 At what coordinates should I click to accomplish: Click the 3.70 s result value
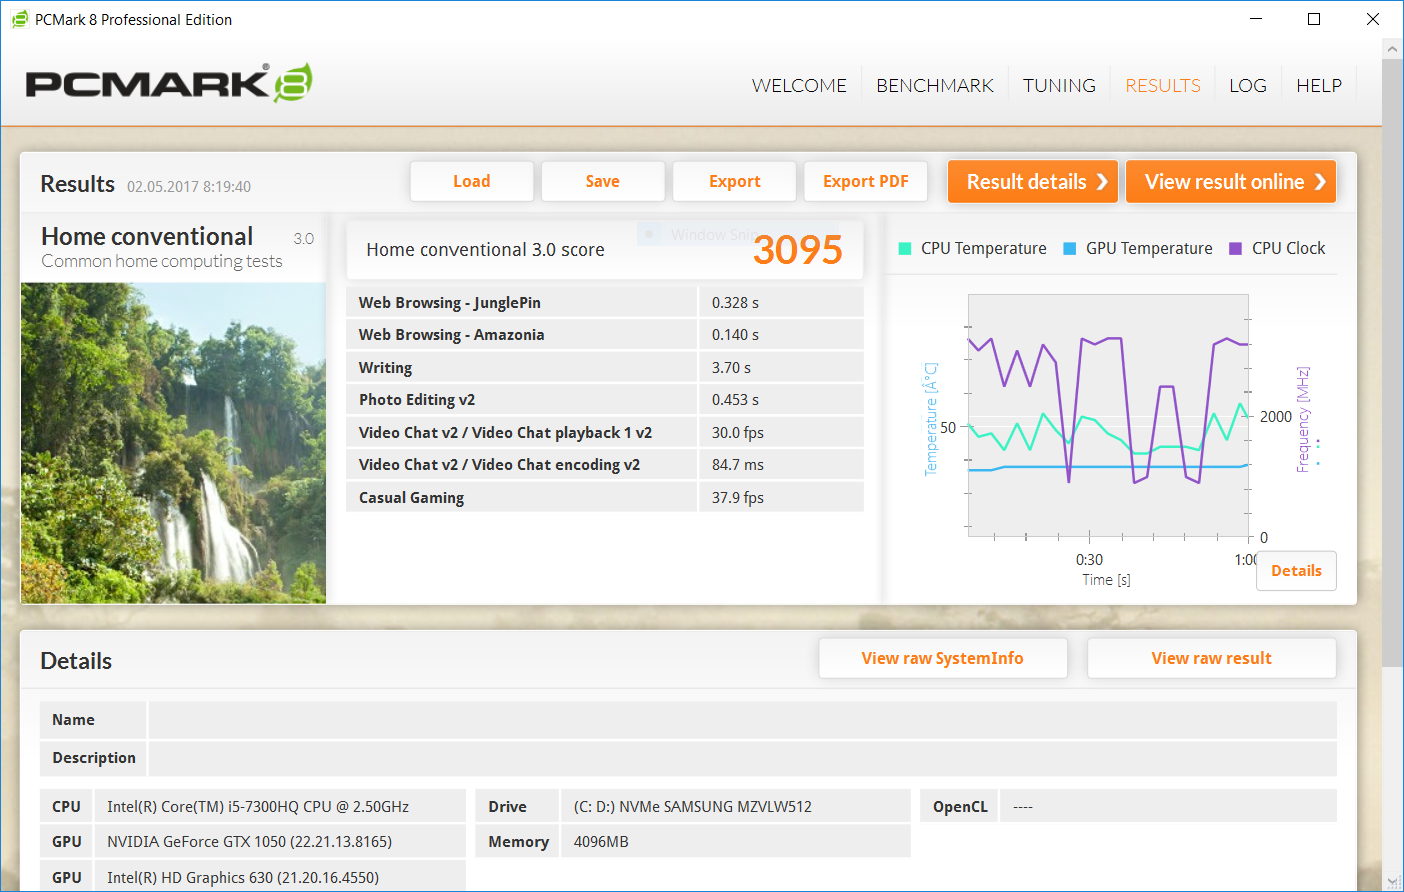731,368
